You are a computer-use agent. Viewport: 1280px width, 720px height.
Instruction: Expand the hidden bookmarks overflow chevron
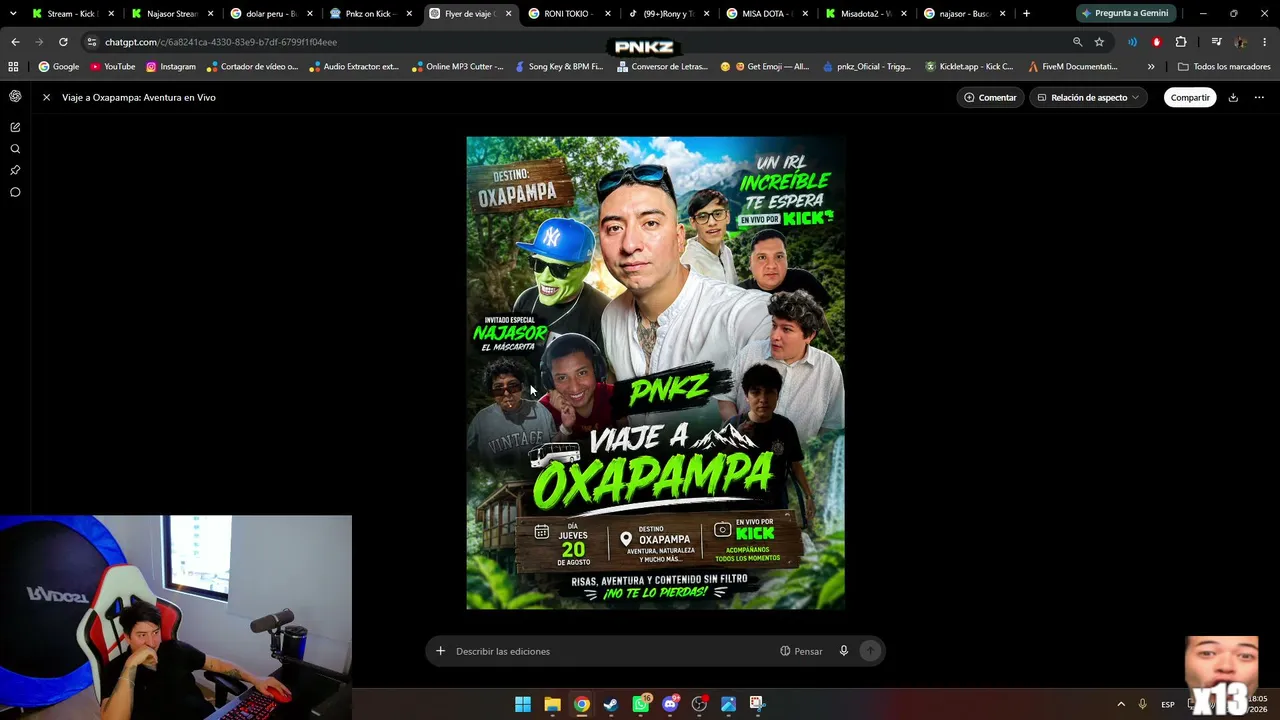(1151, 67)
